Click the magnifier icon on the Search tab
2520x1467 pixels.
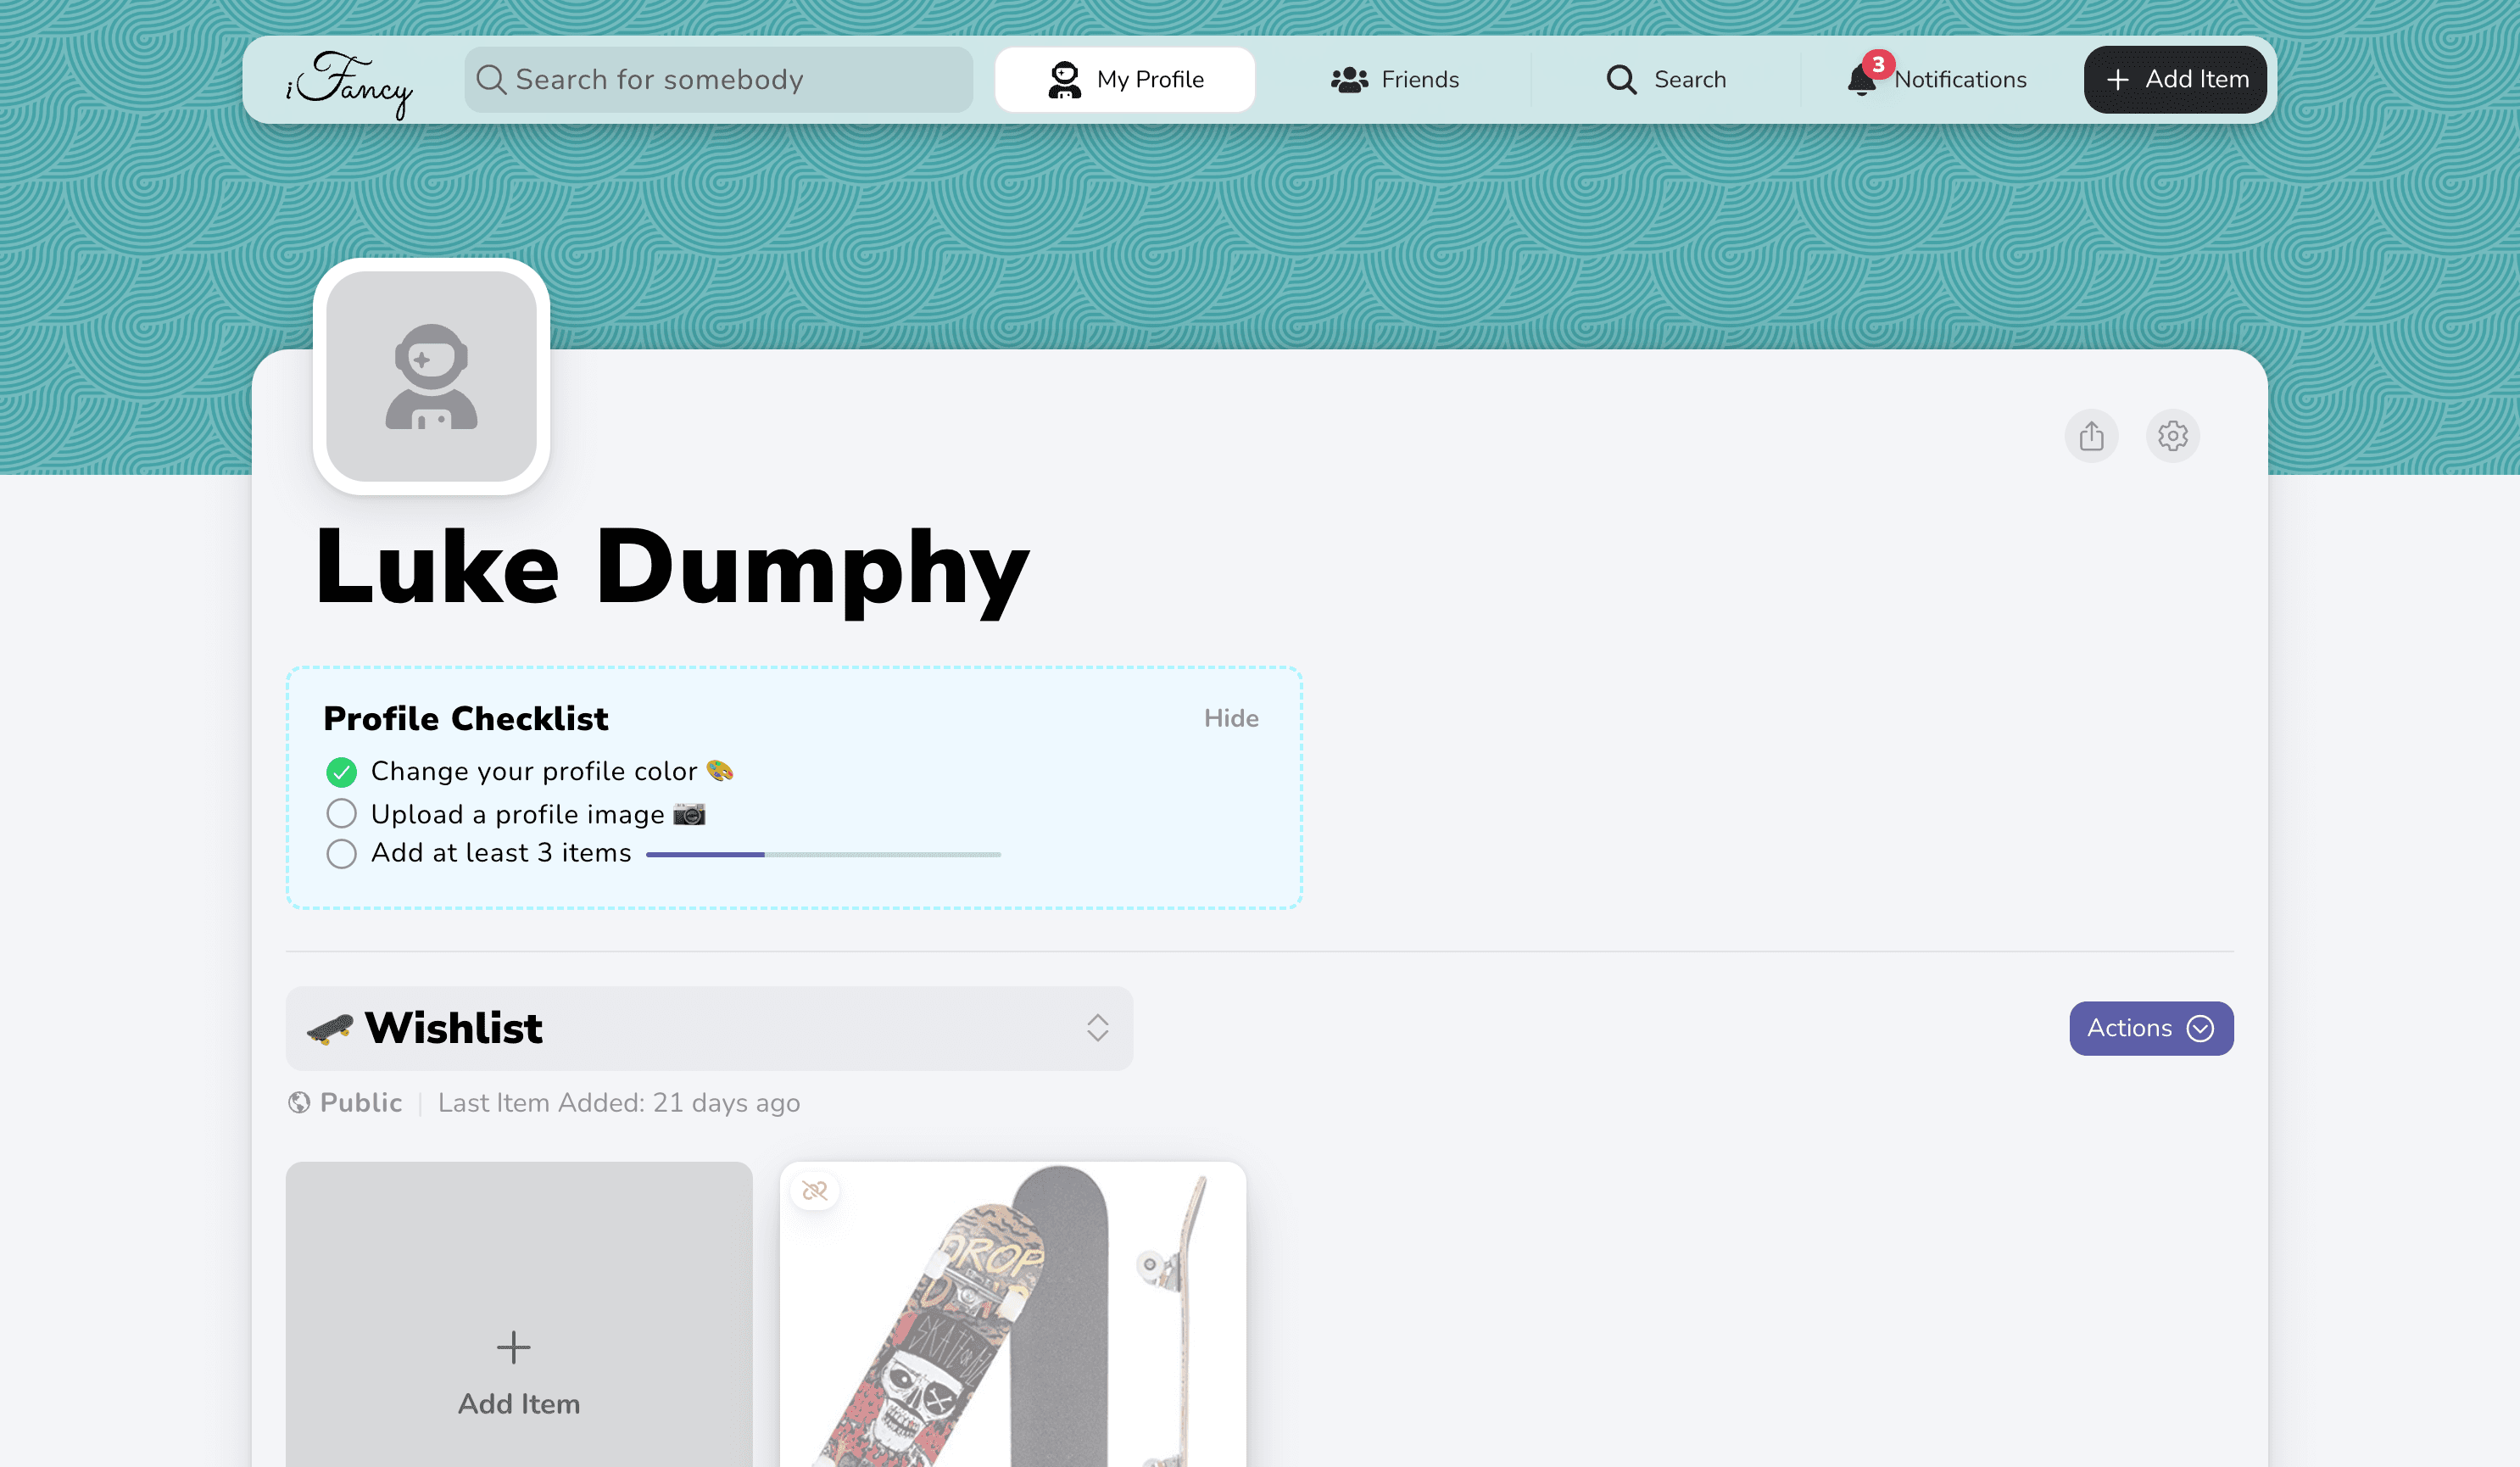coord(1621,79)
